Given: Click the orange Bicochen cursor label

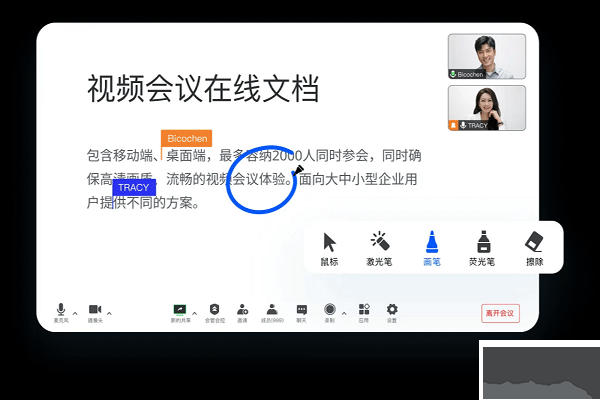Looking at the screenshot, I should point(187,138).
